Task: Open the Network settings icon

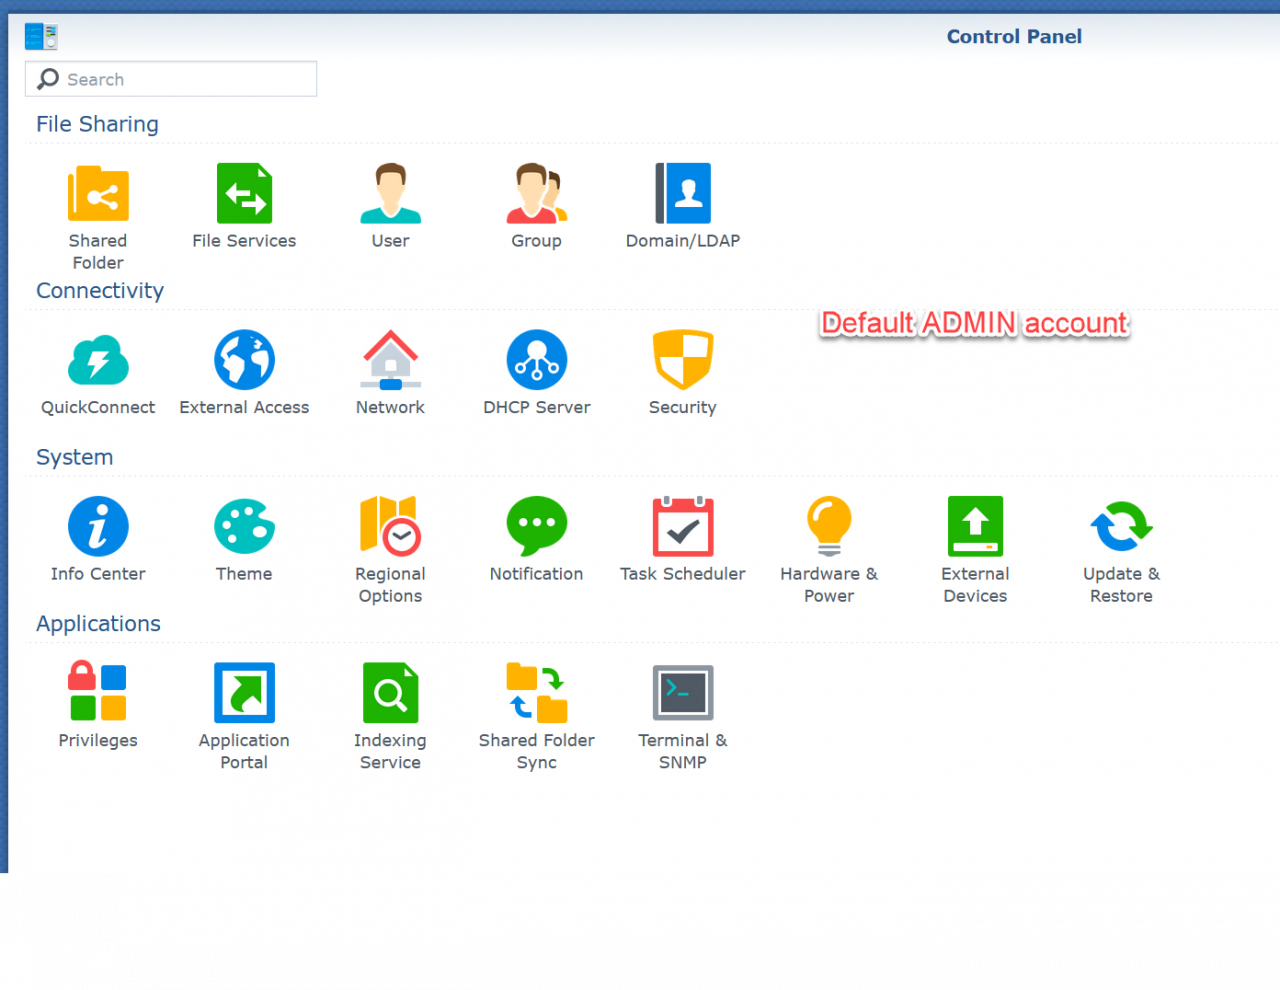Action: pyautogui.click(x=390, y=361)
